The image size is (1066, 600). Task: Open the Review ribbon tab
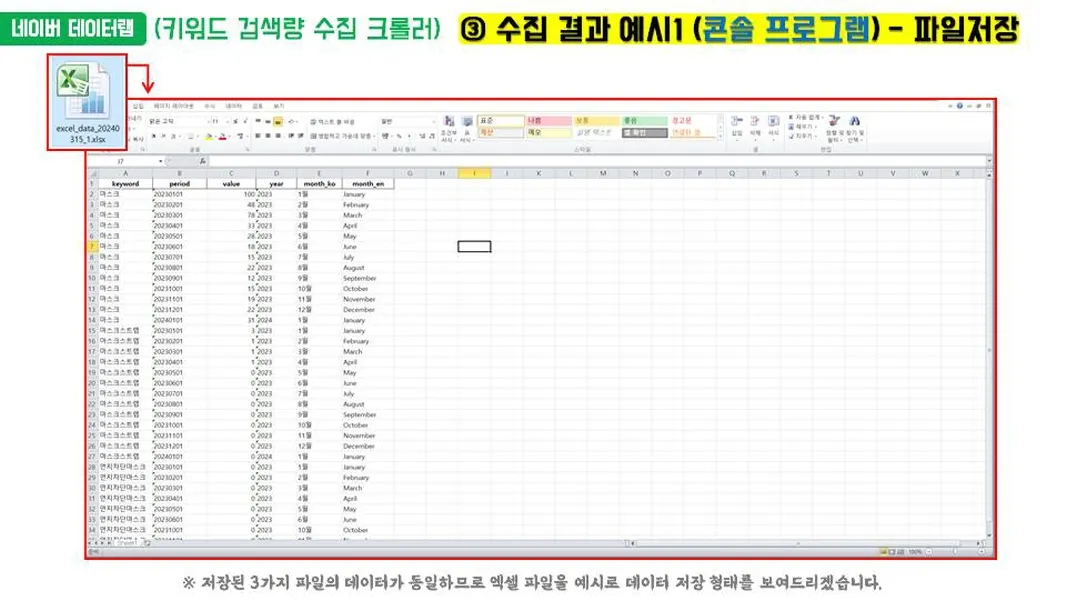click(258, 106)
